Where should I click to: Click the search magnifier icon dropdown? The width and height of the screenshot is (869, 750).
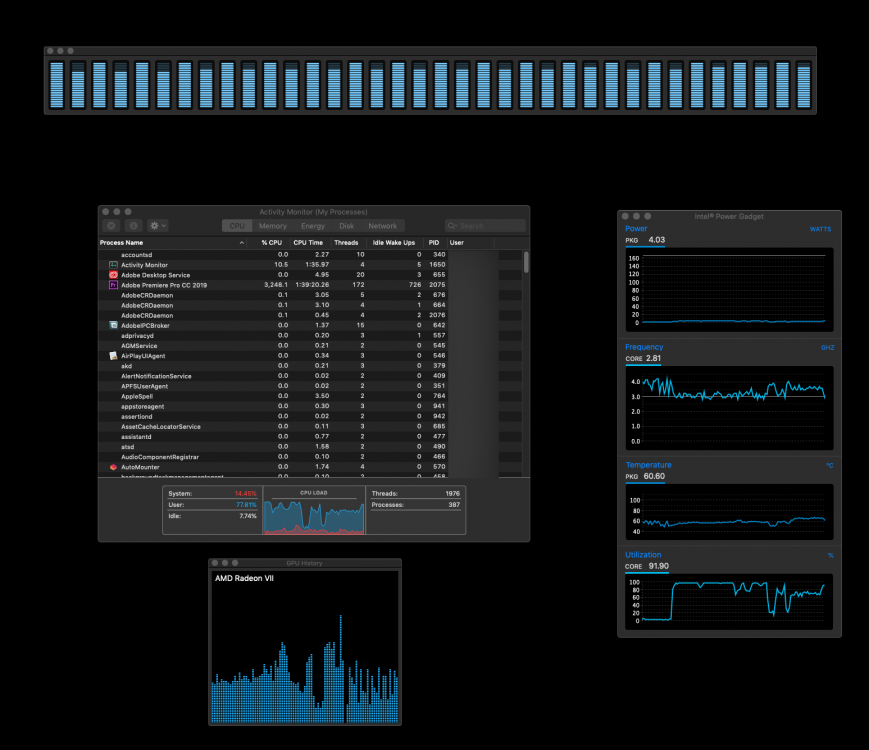(x=452, y=226)
